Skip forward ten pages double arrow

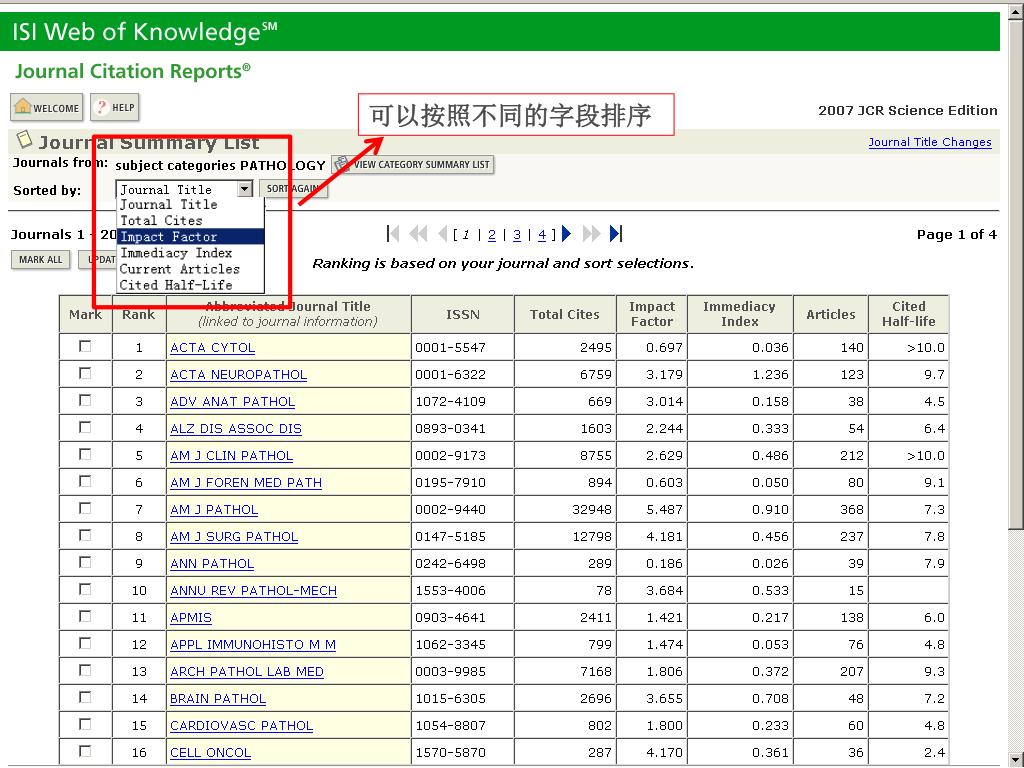590,233
